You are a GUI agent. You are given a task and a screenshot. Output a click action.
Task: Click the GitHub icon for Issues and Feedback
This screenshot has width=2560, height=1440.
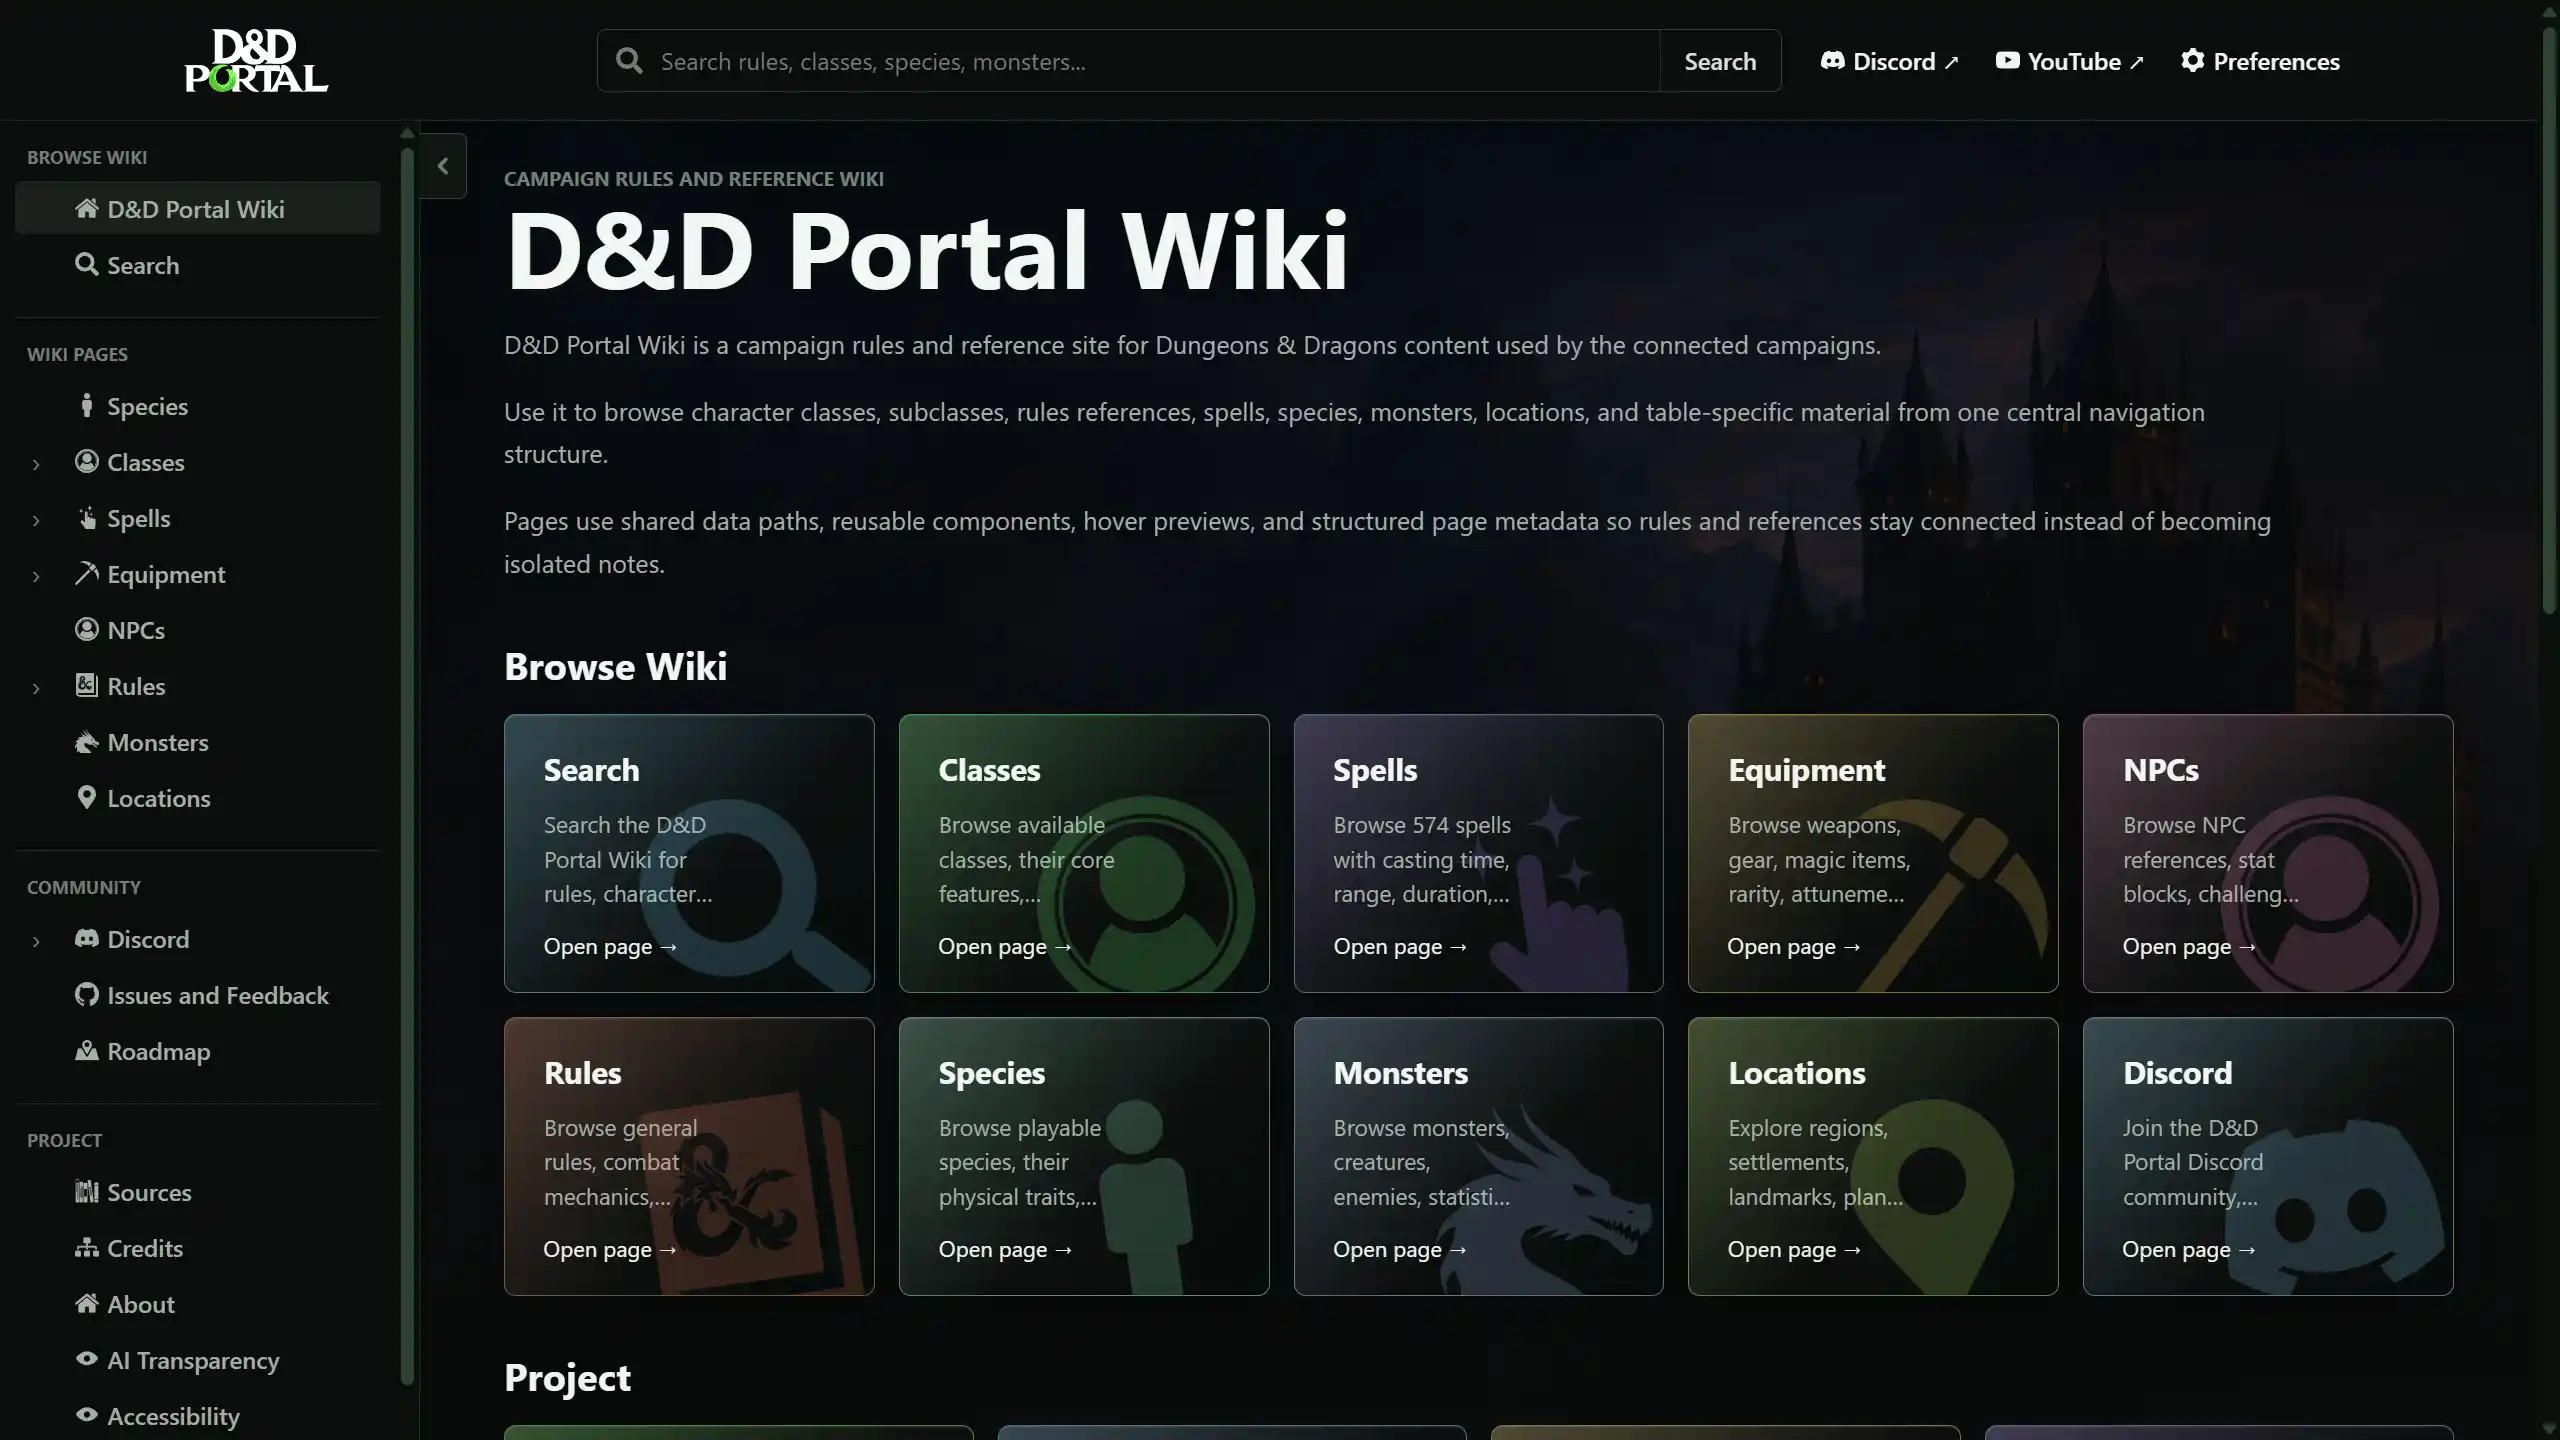pyautogui.click(x=87, y=994)
